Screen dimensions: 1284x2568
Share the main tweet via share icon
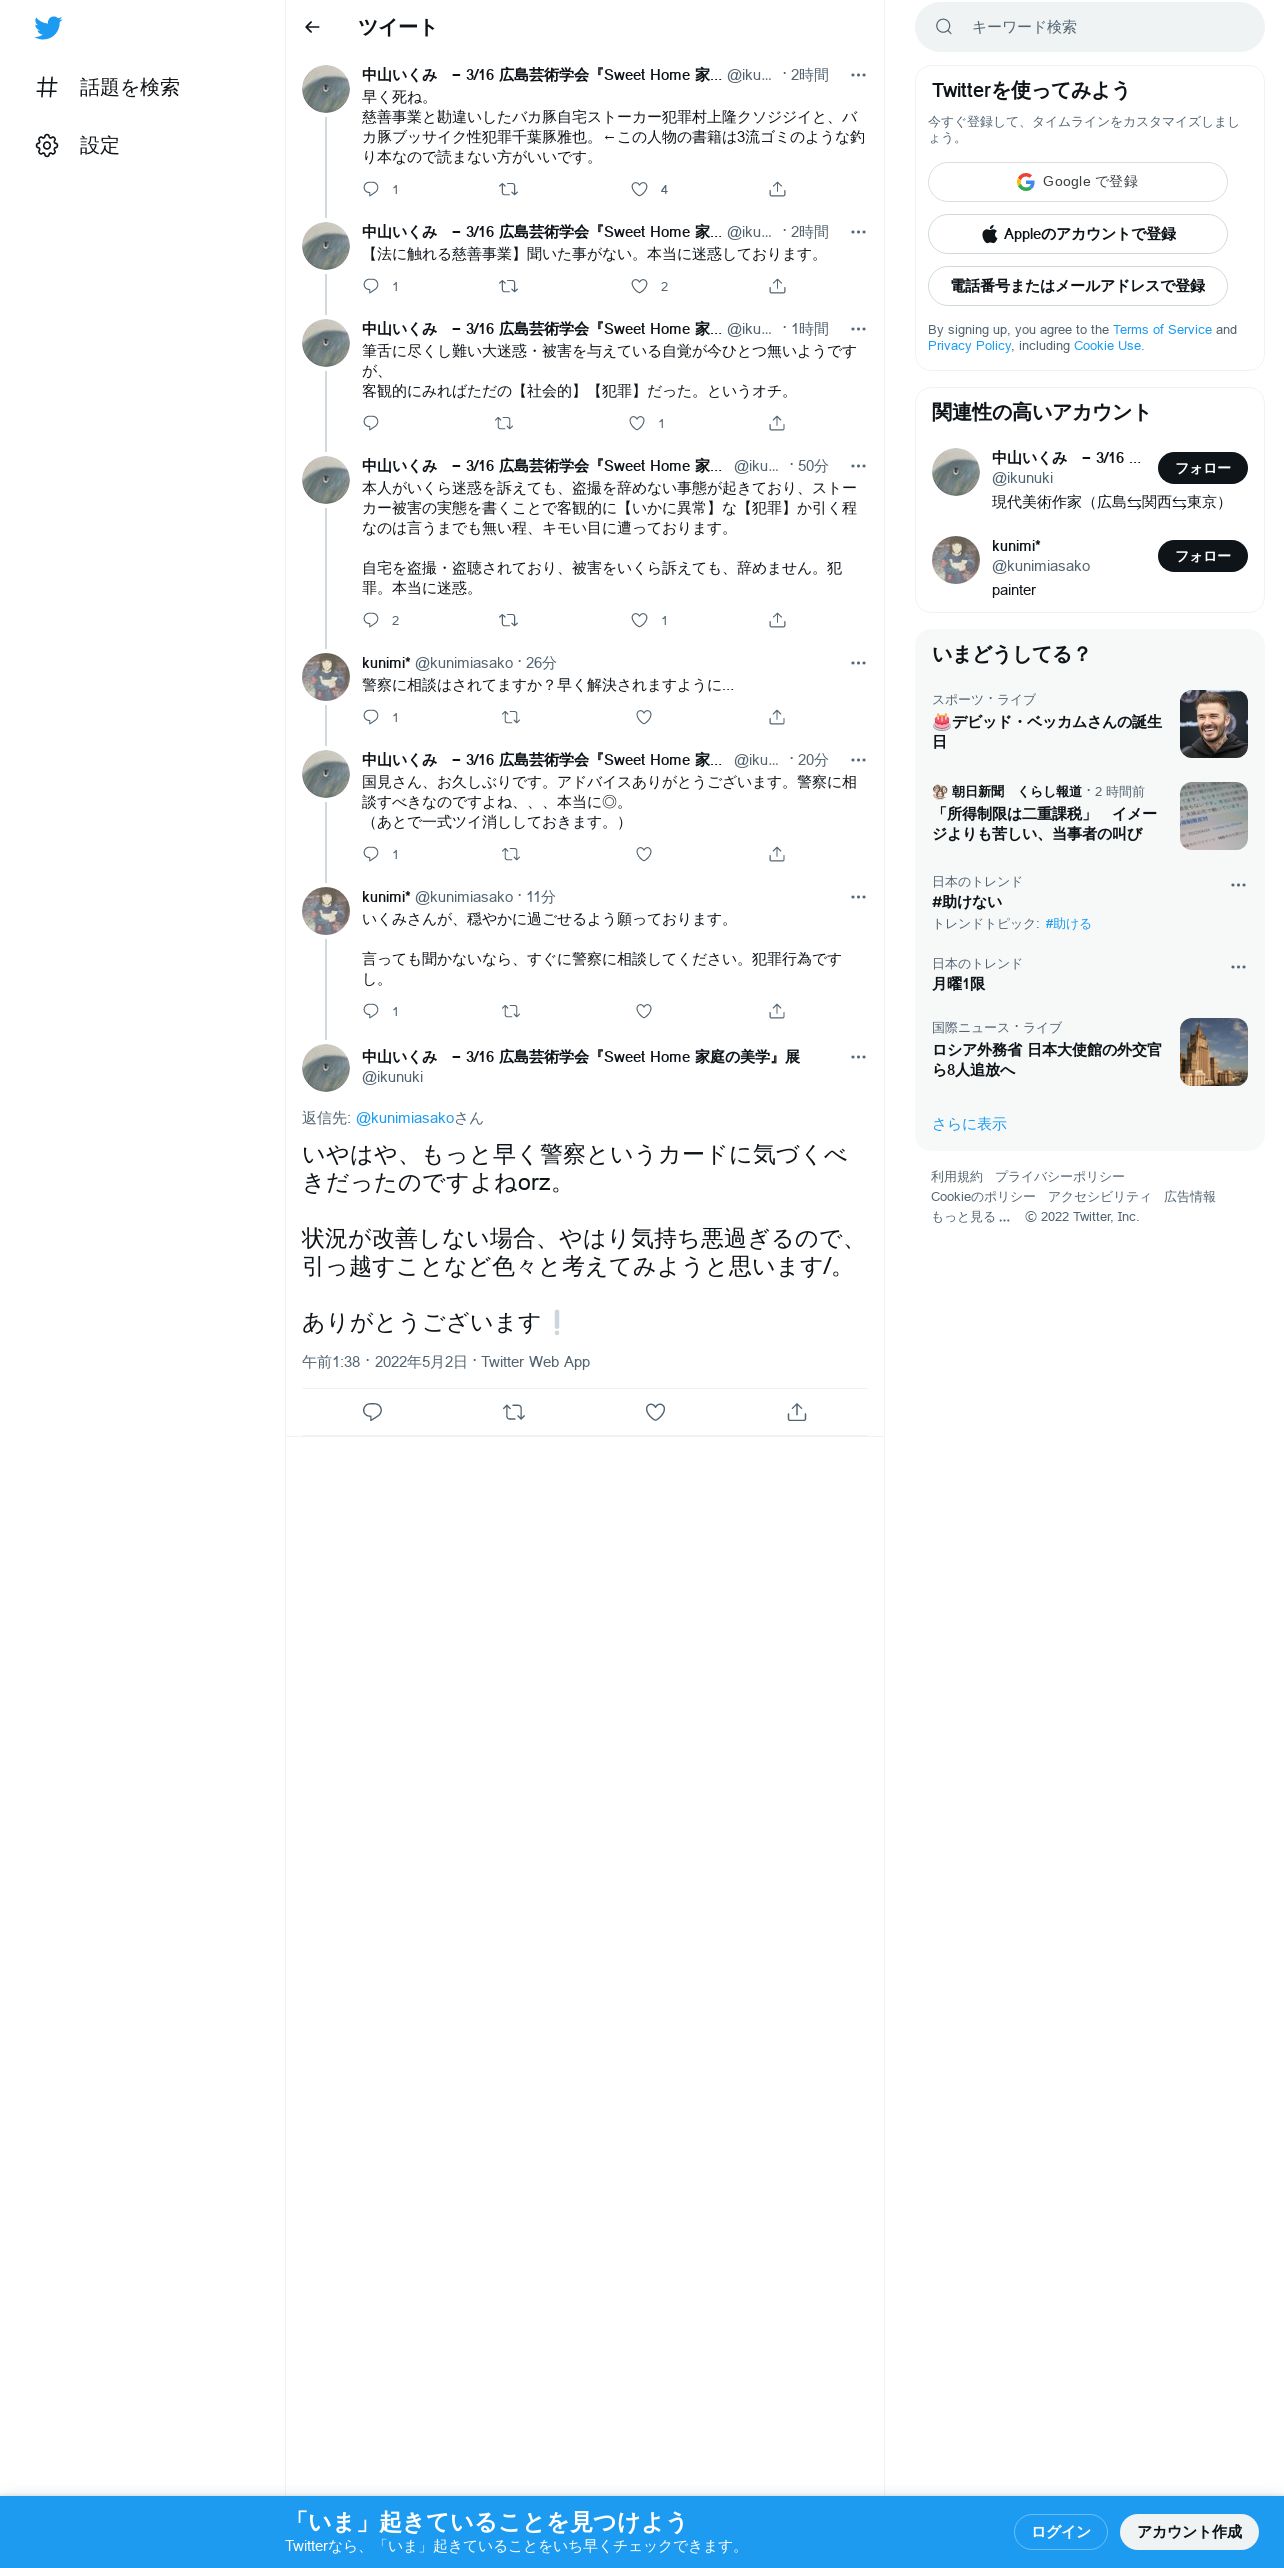(797, 1412)
